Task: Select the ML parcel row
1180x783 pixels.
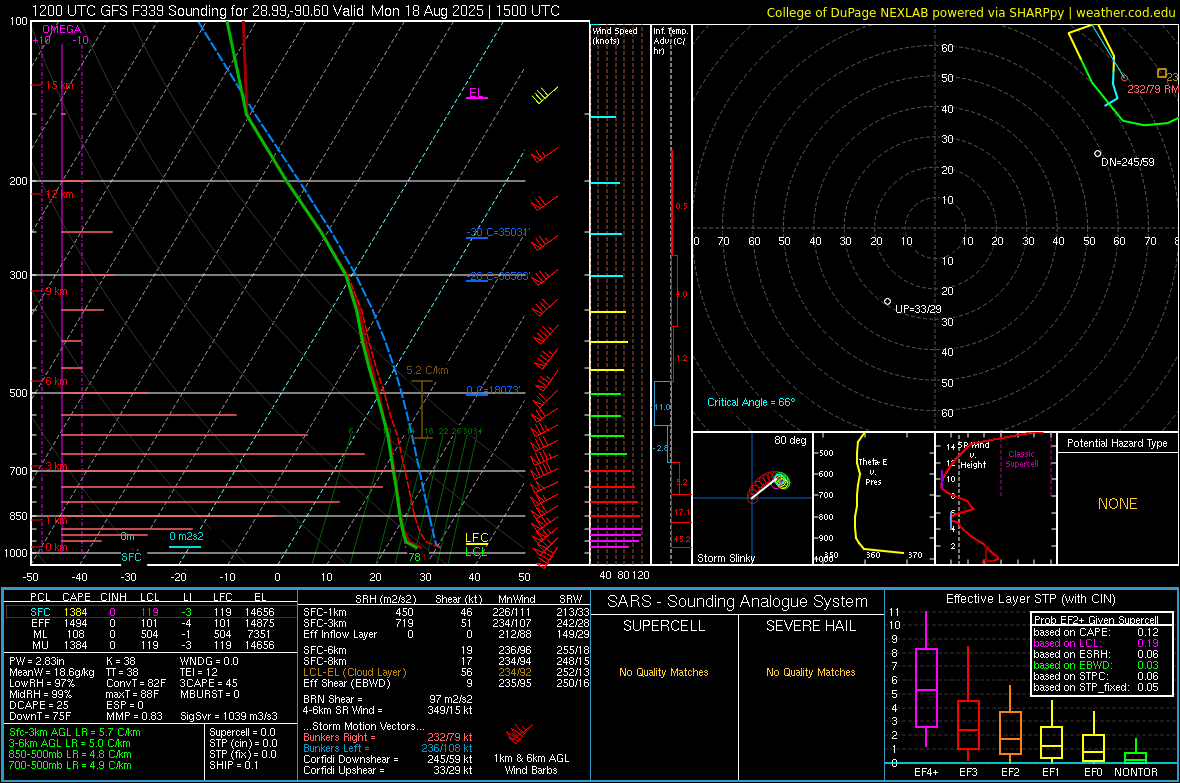Action: [x=151, y=634]
